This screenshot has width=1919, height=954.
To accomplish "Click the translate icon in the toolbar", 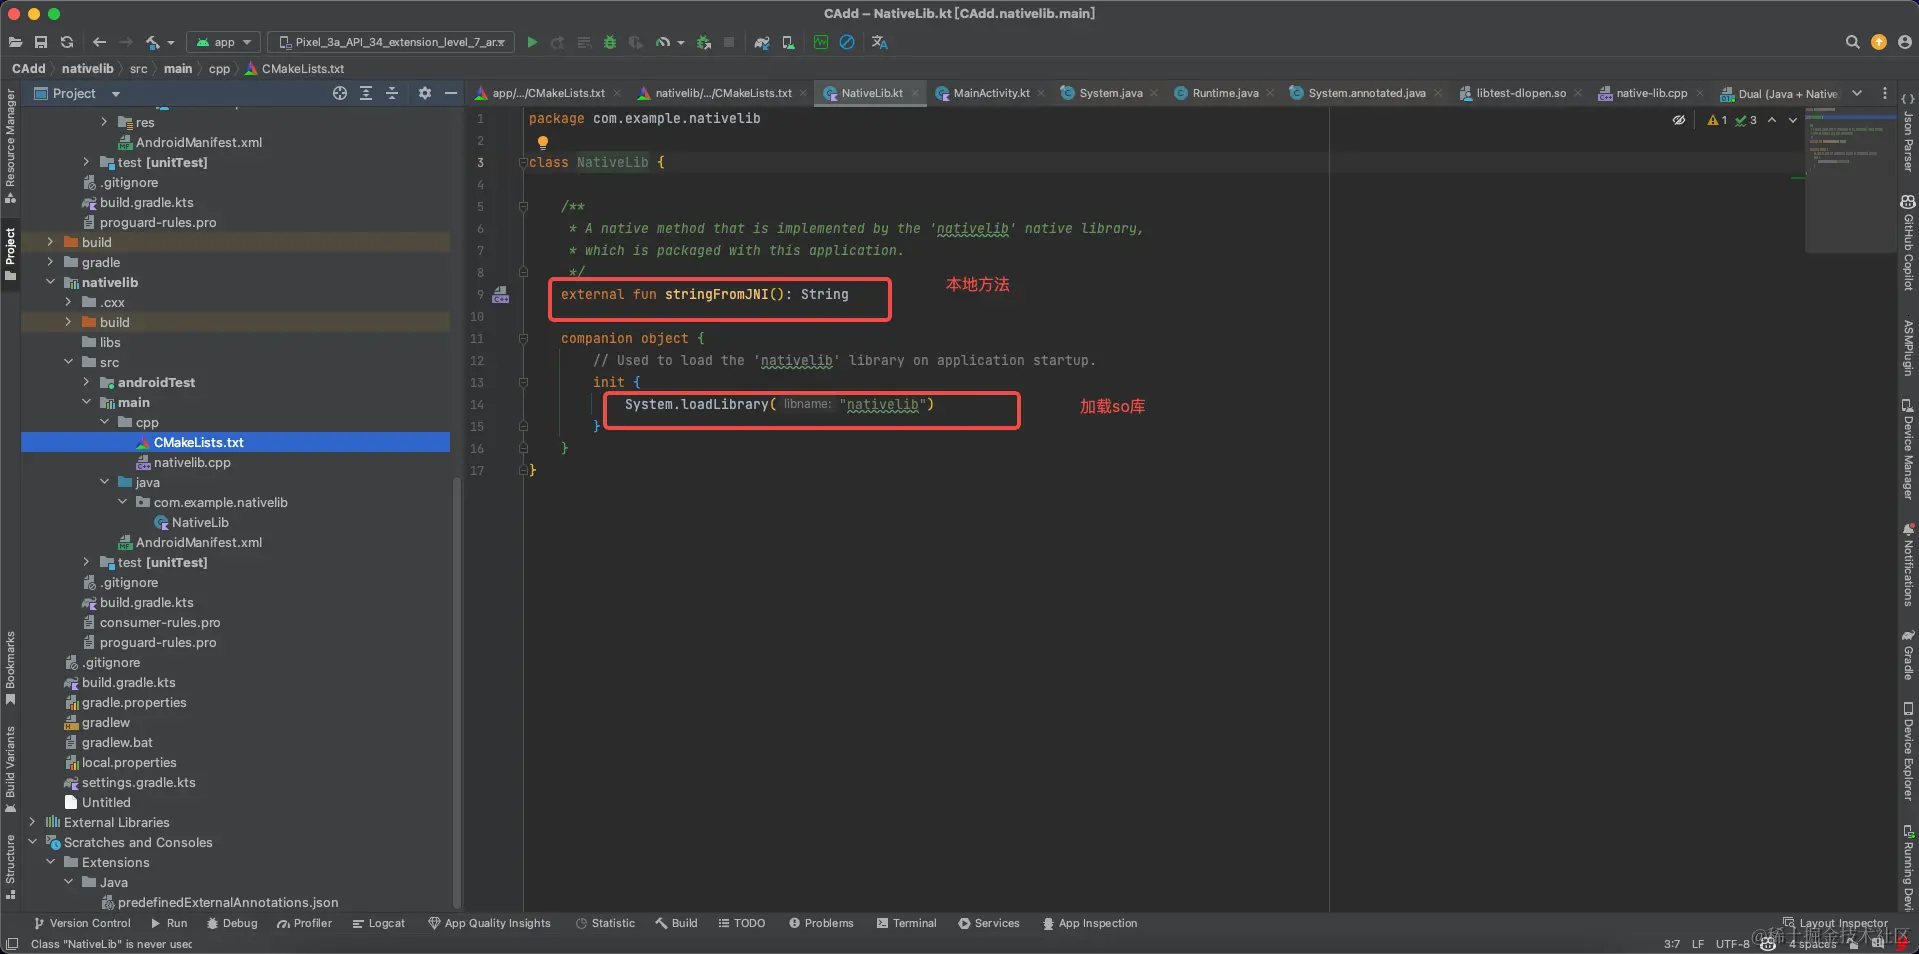I will tap(880, 42).
